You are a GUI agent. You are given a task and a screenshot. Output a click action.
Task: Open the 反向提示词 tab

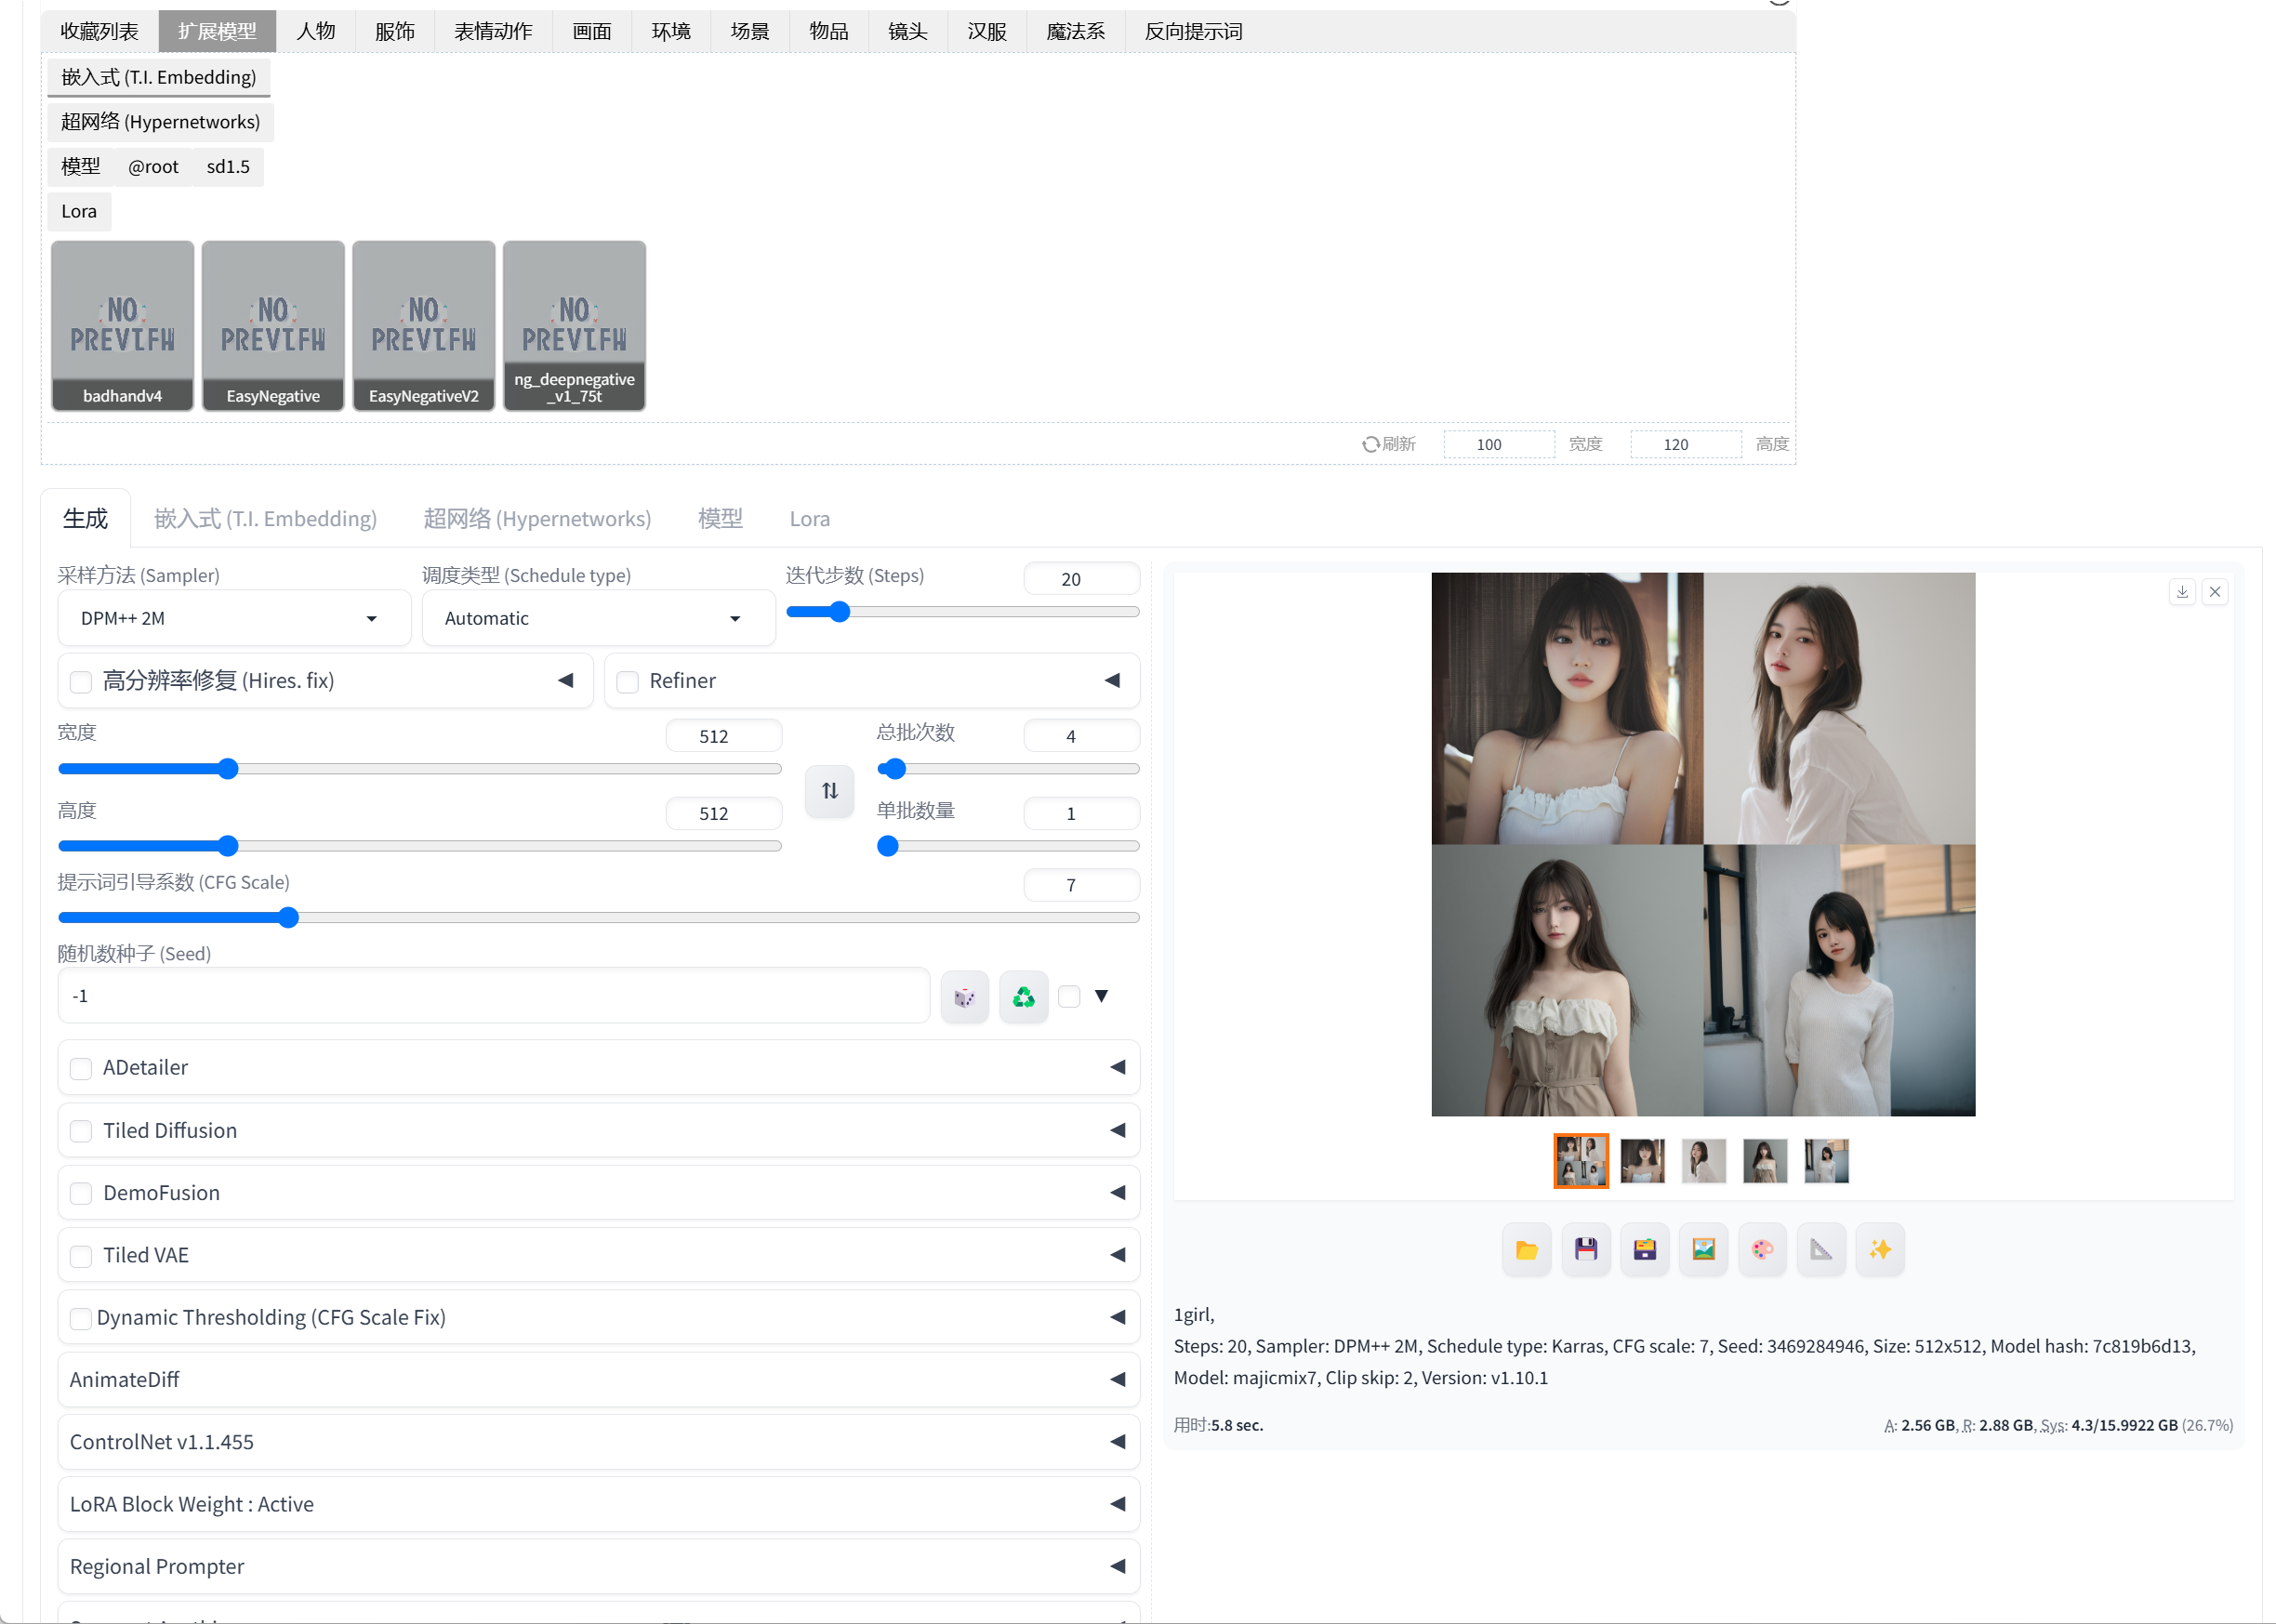(1193, 31)
